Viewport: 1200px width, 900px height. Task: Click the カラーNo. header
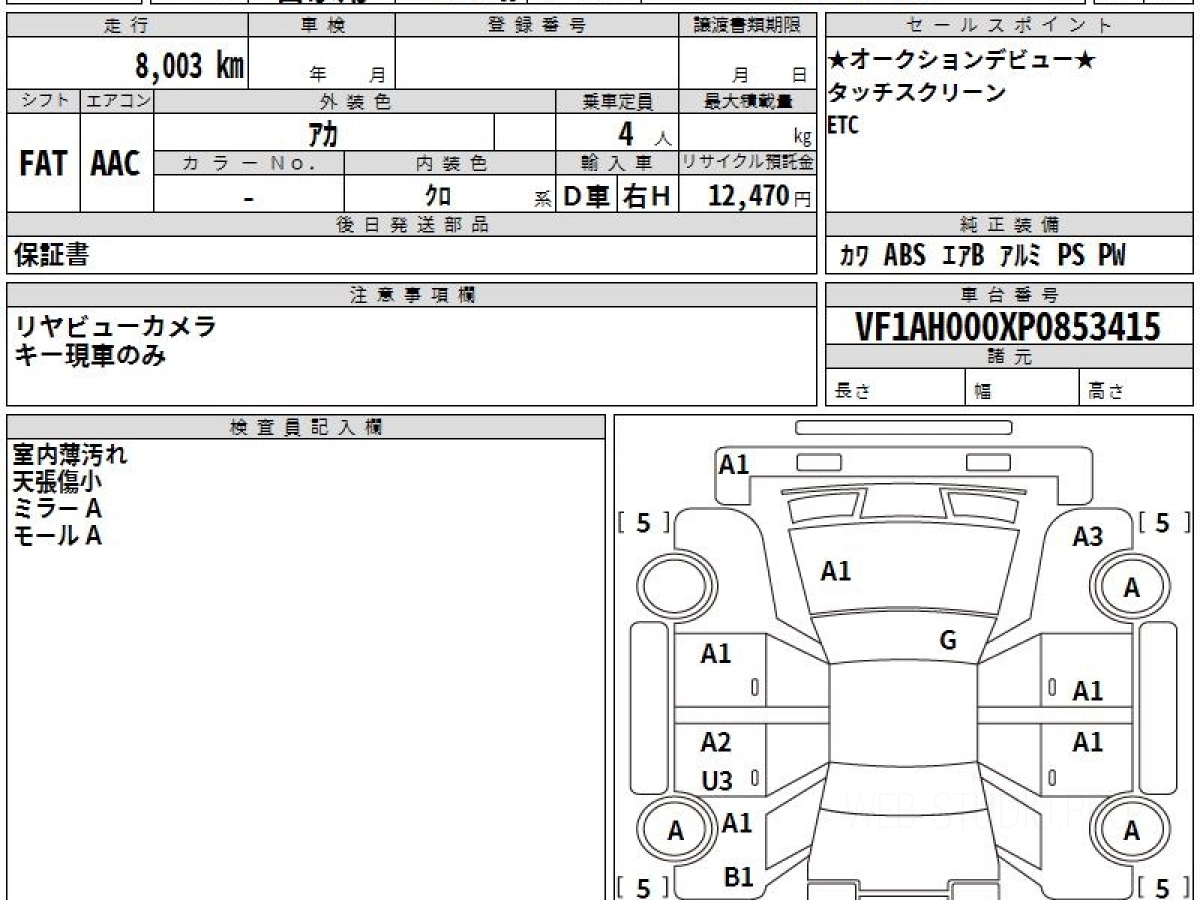250,162
